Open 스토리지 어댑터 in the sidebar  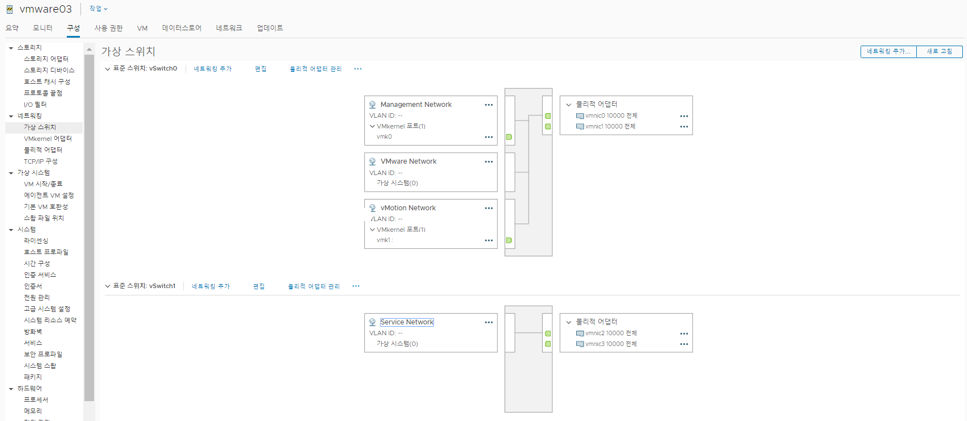click(x=46, y=59)
